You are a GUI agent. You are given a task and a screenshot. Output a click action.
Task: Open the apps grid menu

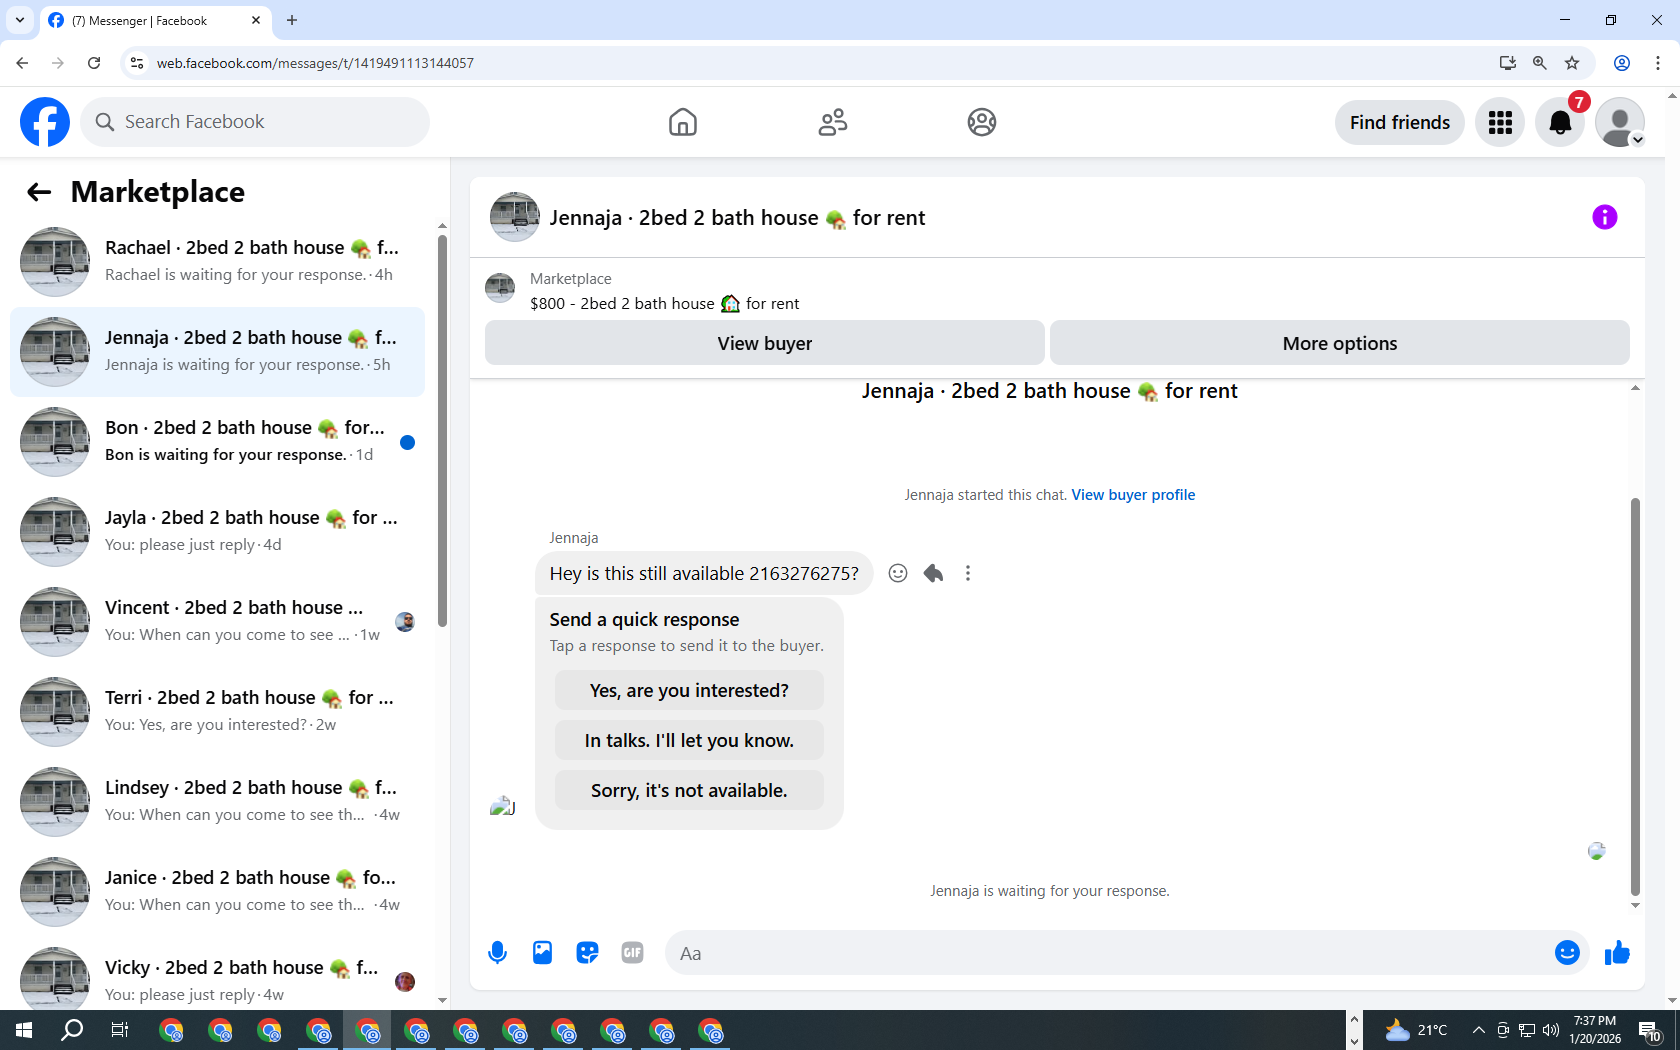pos(1500,122)
